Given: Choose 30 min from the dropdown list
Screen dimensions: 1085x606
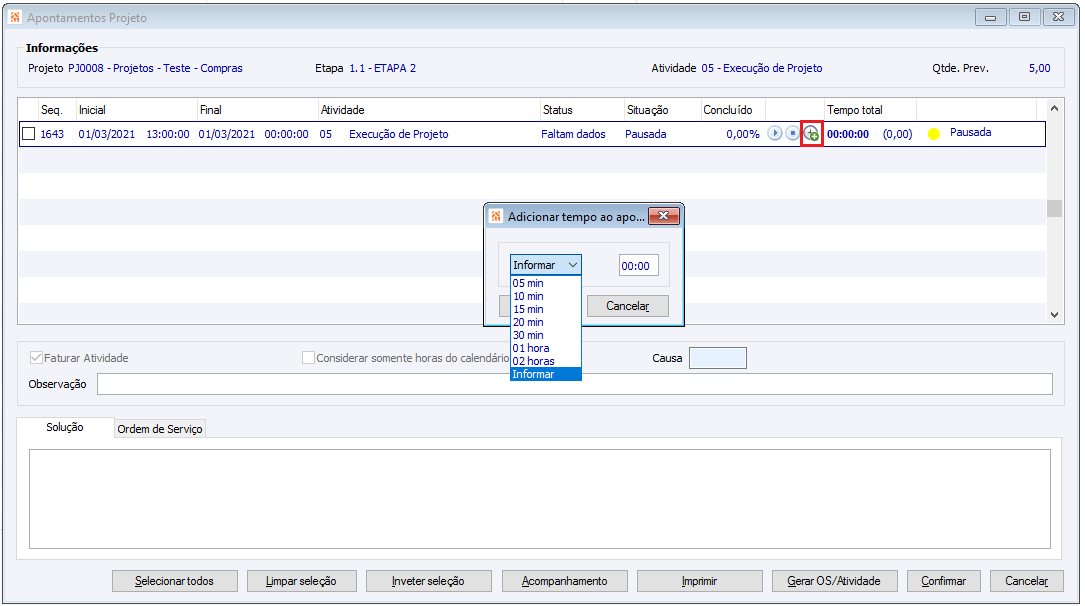Looking at the screenshot, I should click(545, 335).
